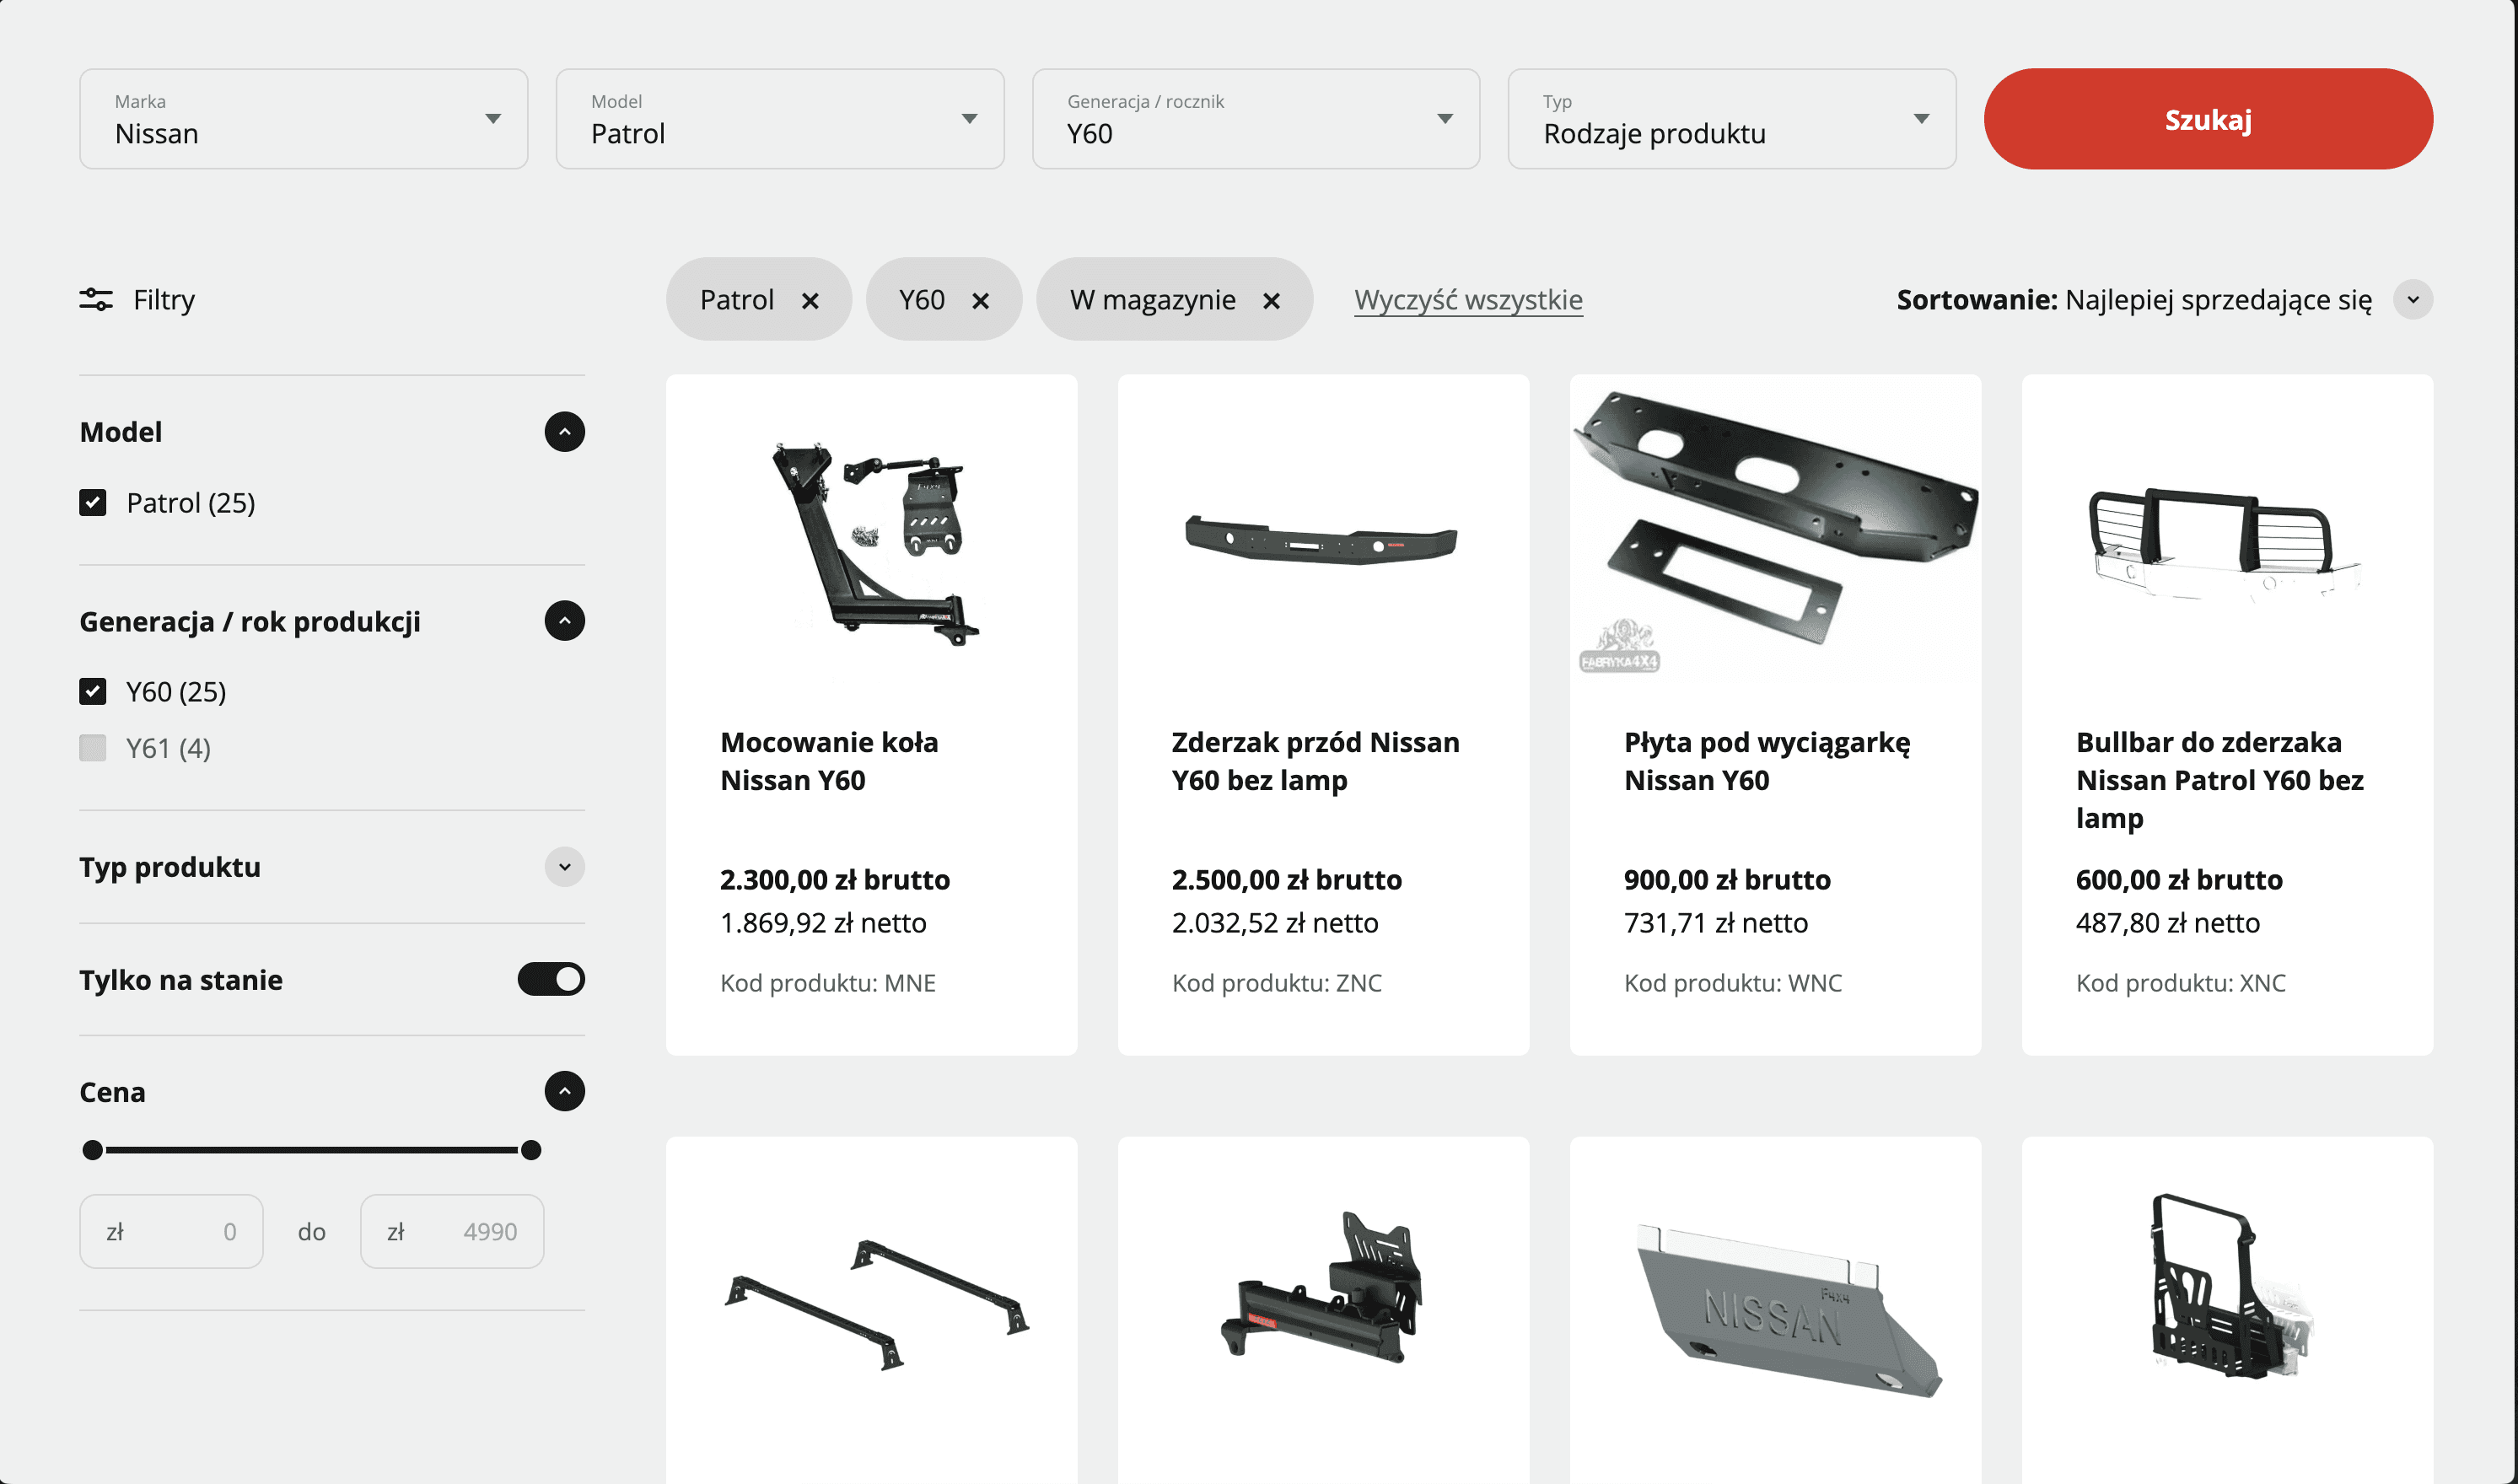Collapse the Model filter section
Viewport: 2518px width, 1484px height.
pos(564,432)
